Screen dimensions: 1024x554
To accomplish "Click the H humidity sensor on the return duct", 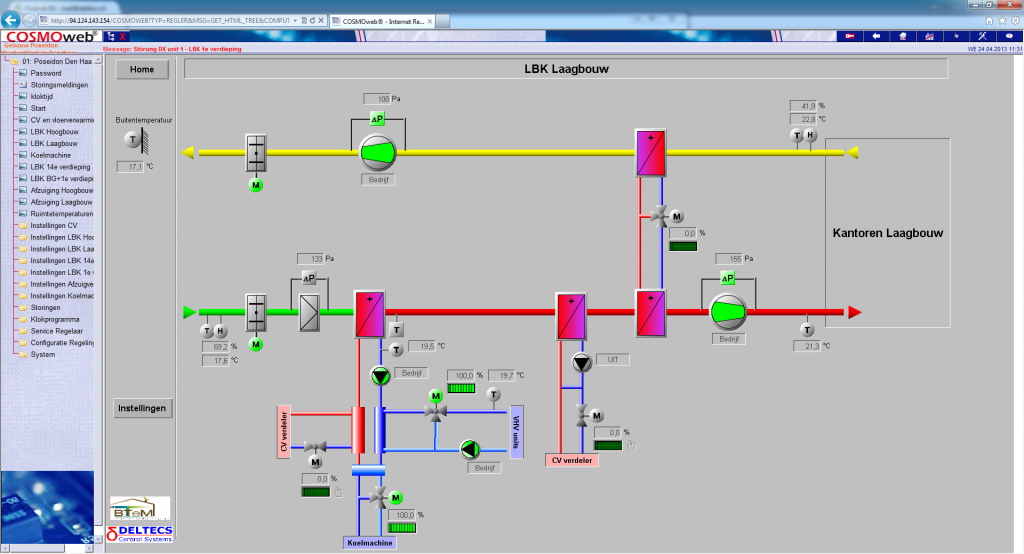I will coord(810,135).
